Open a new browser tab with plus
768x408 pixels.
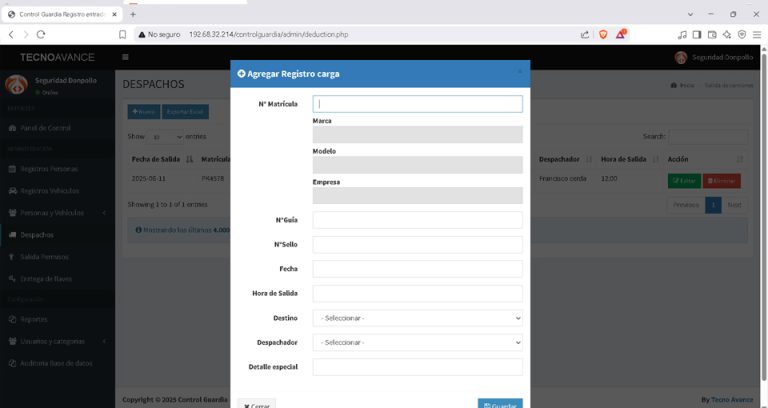coord(133,14)
